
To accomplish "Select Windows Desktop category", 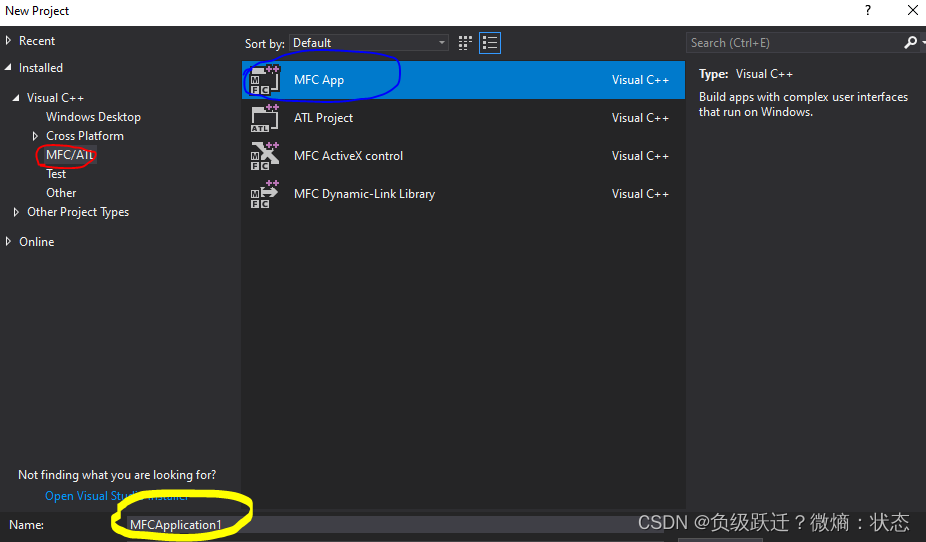I will click(93, 117).
